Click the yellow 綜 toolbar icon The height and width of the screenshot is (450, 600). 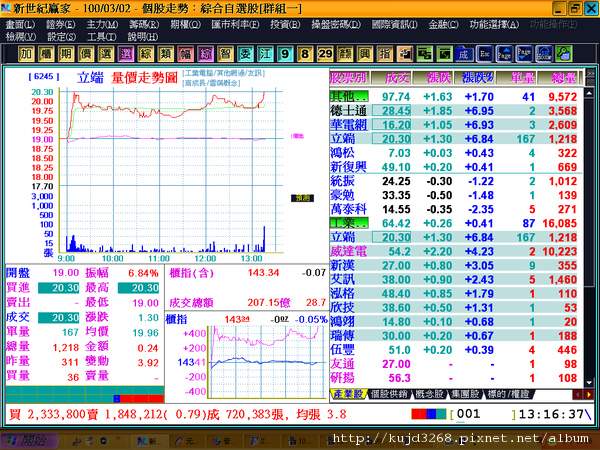coord(145,54)
